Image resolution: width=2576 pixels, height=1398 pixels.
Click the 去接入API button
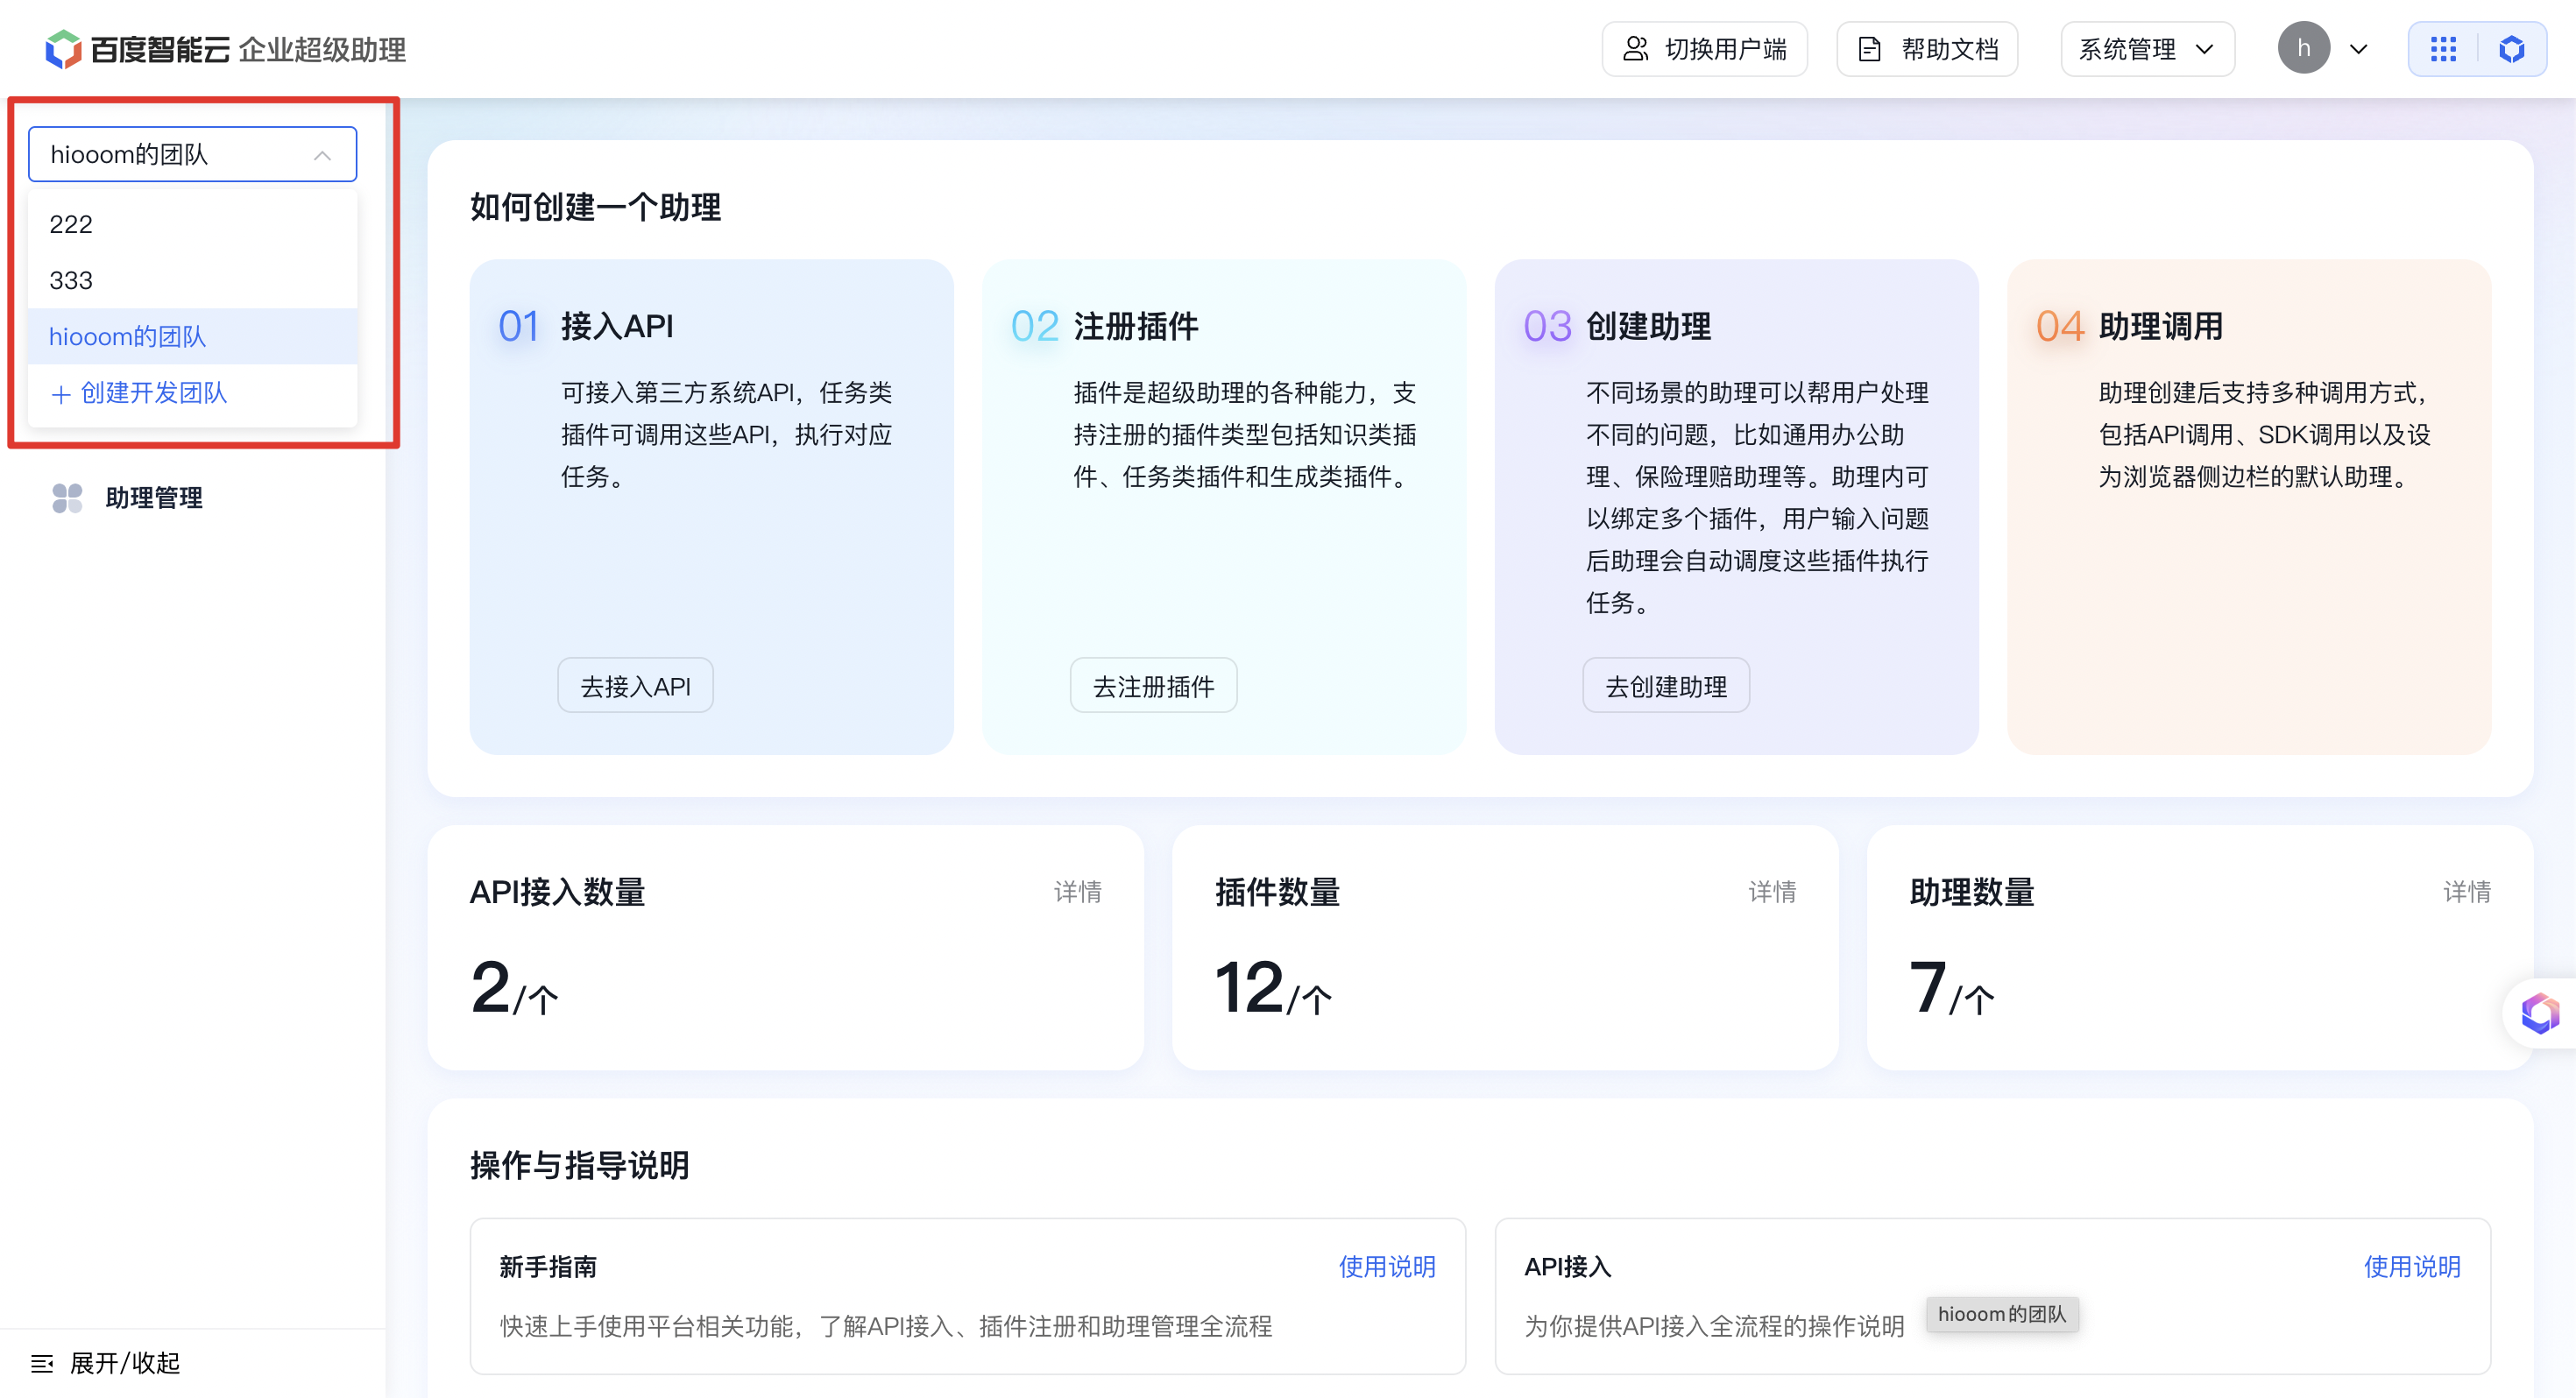coord(635,686)
